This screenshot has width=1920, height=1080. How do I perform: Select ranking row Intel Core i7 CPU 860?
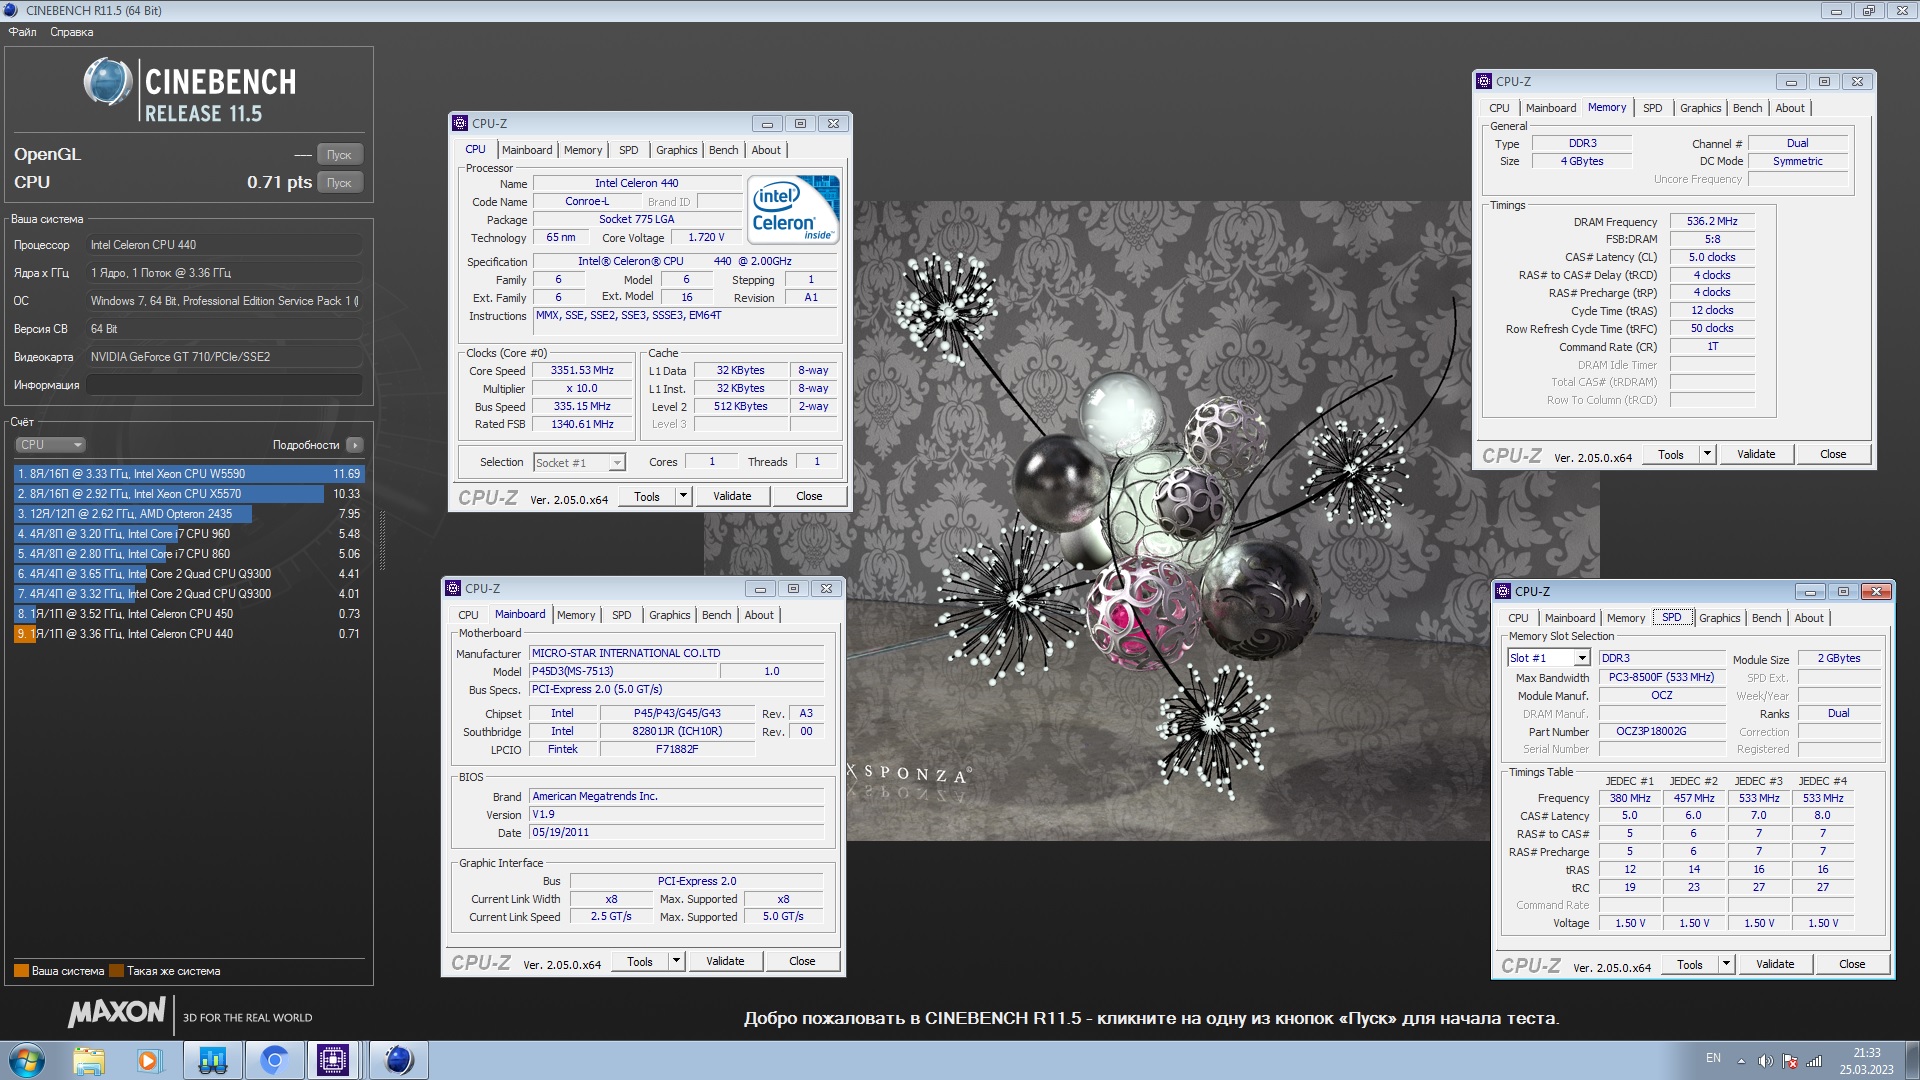pyautogui.click(x=189, y=554)
